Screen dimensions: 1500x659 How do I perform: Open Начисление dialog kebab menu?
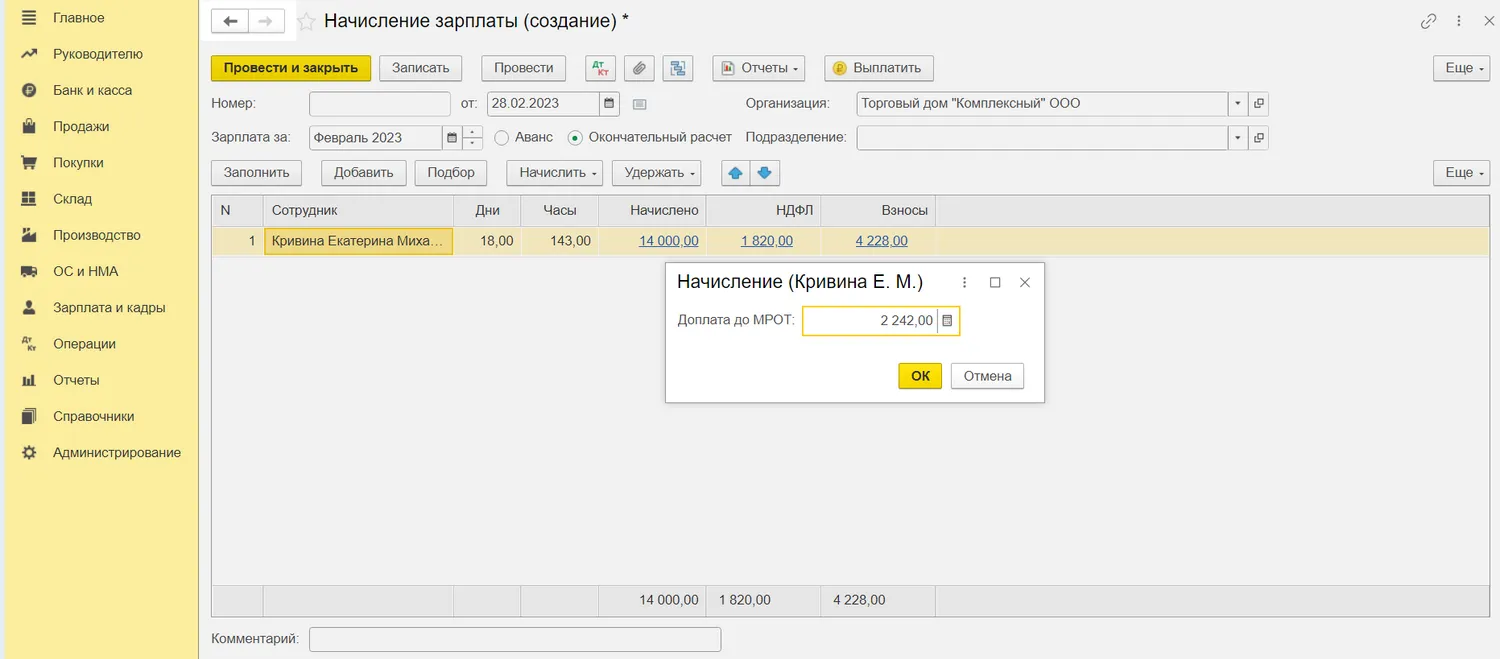964,282
